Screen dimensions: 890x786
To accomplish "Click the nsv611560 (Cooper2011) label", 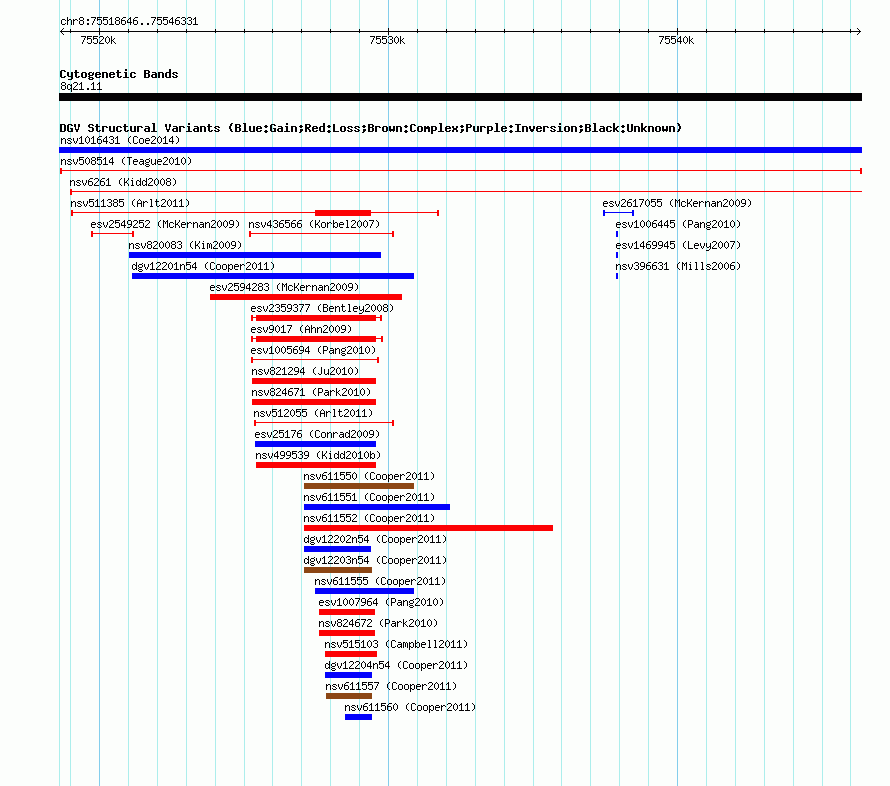I will [410, 707].
